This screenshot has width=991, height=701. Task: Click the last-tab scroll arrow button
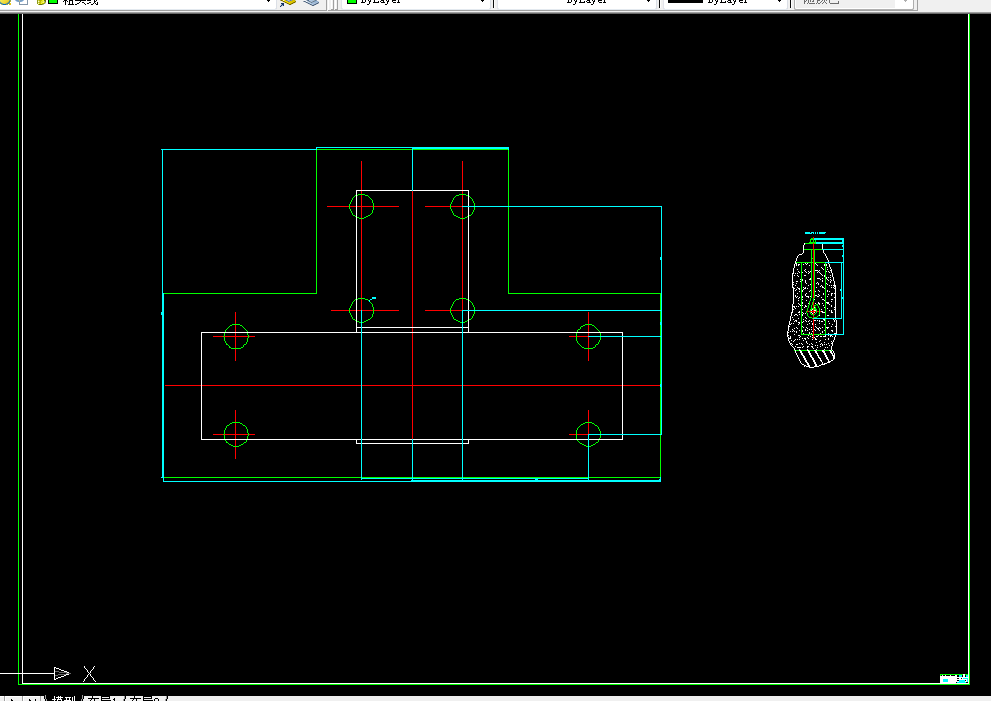[30, 699]
